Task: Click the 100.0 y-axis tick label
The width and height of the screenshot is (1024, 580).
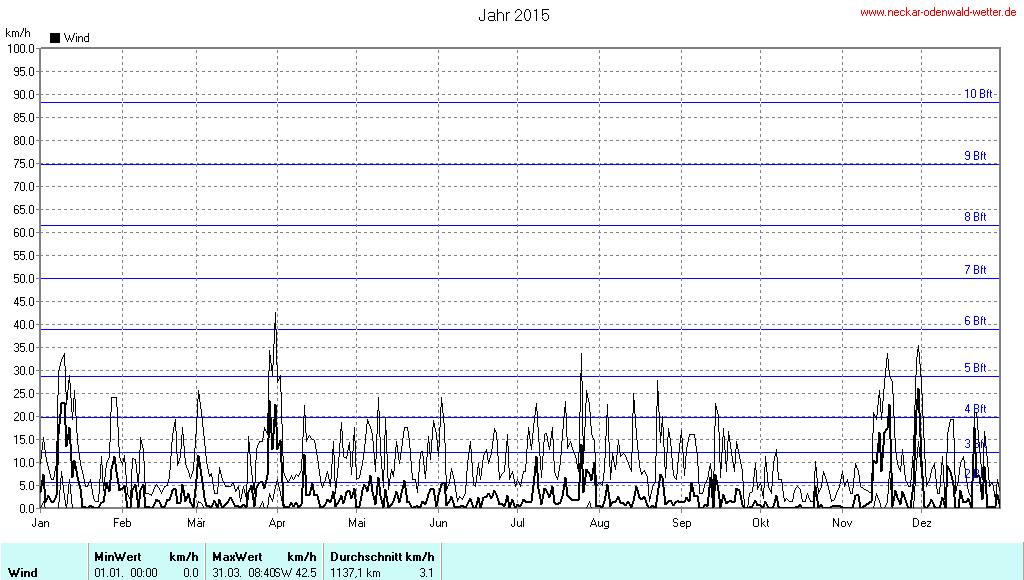Action: click(21, 48)
